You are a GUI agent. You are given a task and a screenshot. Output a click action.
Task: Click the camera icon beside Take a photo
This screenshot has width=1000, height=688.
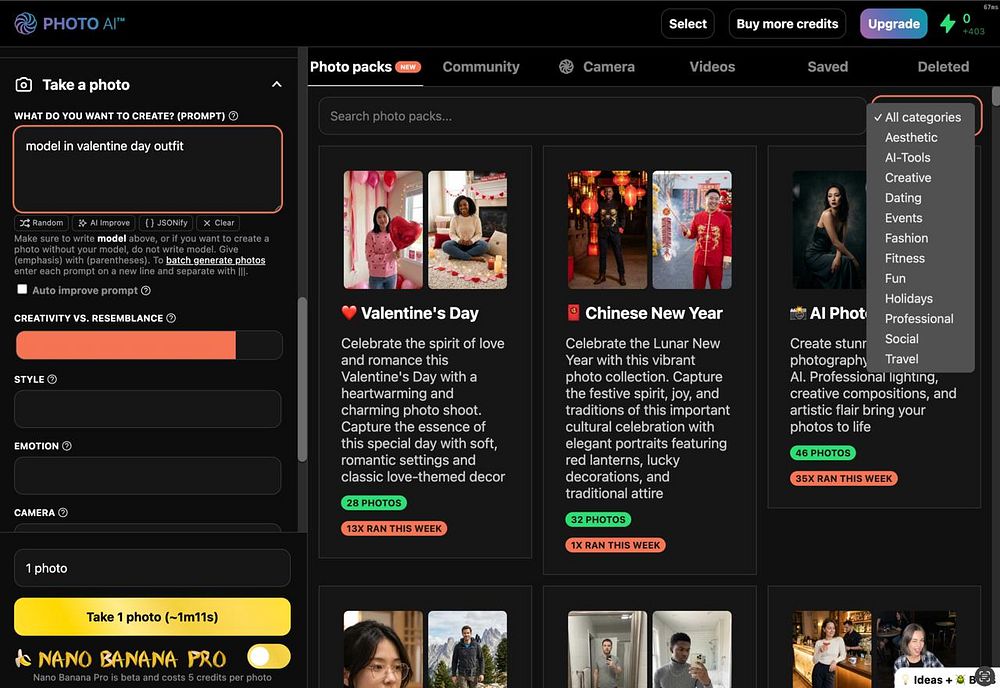pyautogui.click(x=24, y=85)
